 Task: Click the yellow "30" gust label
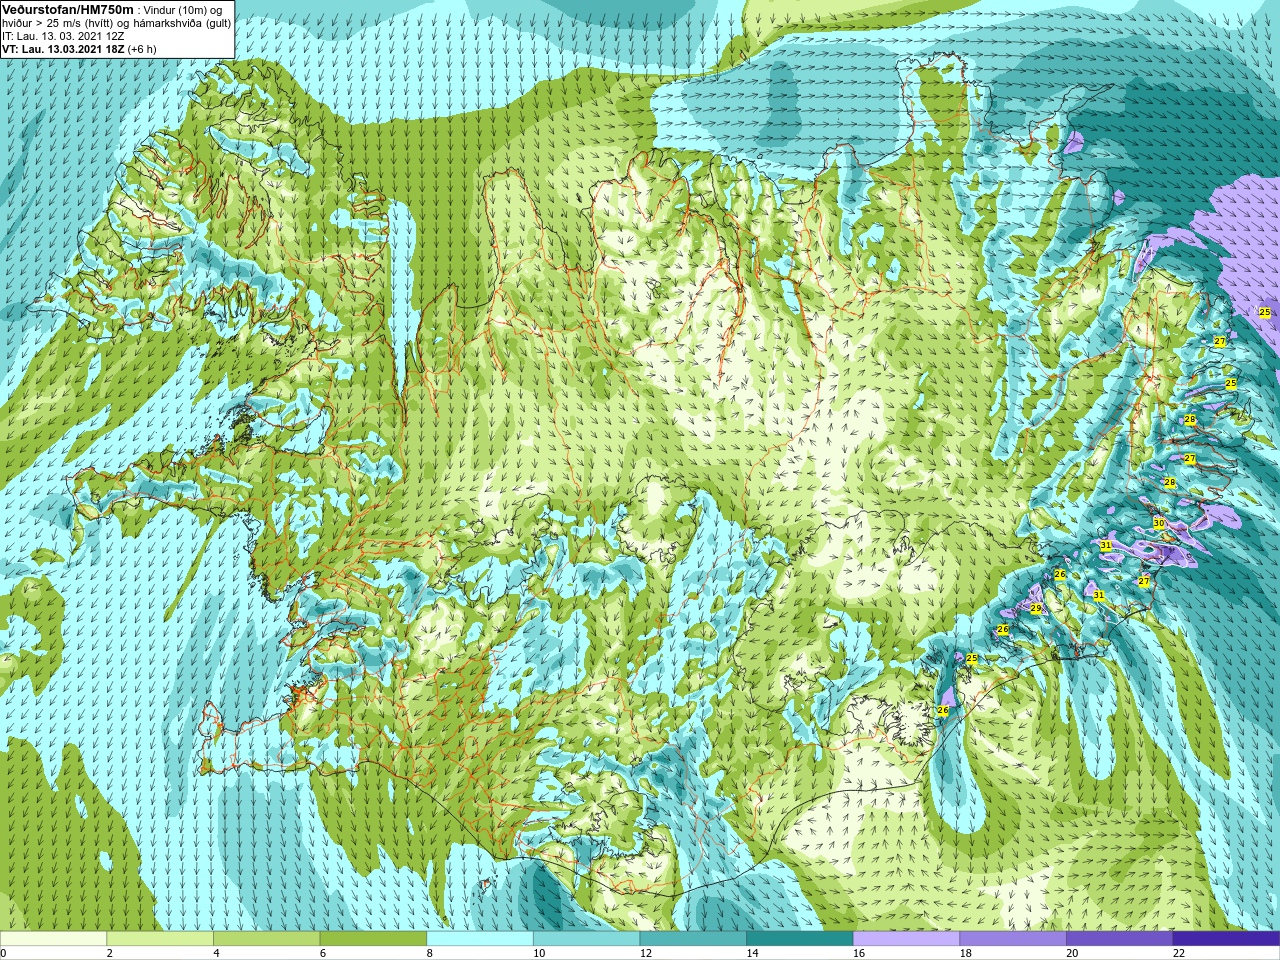(1159, 523)
